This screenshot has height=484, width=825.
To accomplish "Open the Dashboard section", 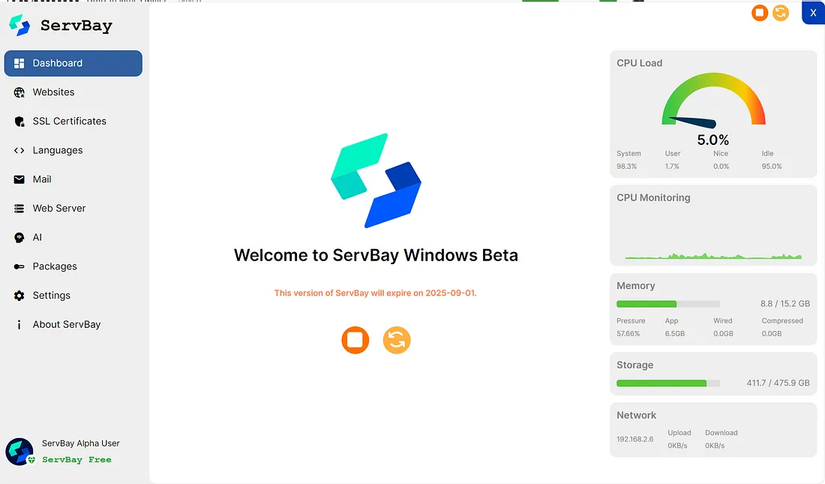I will [73, 63].
